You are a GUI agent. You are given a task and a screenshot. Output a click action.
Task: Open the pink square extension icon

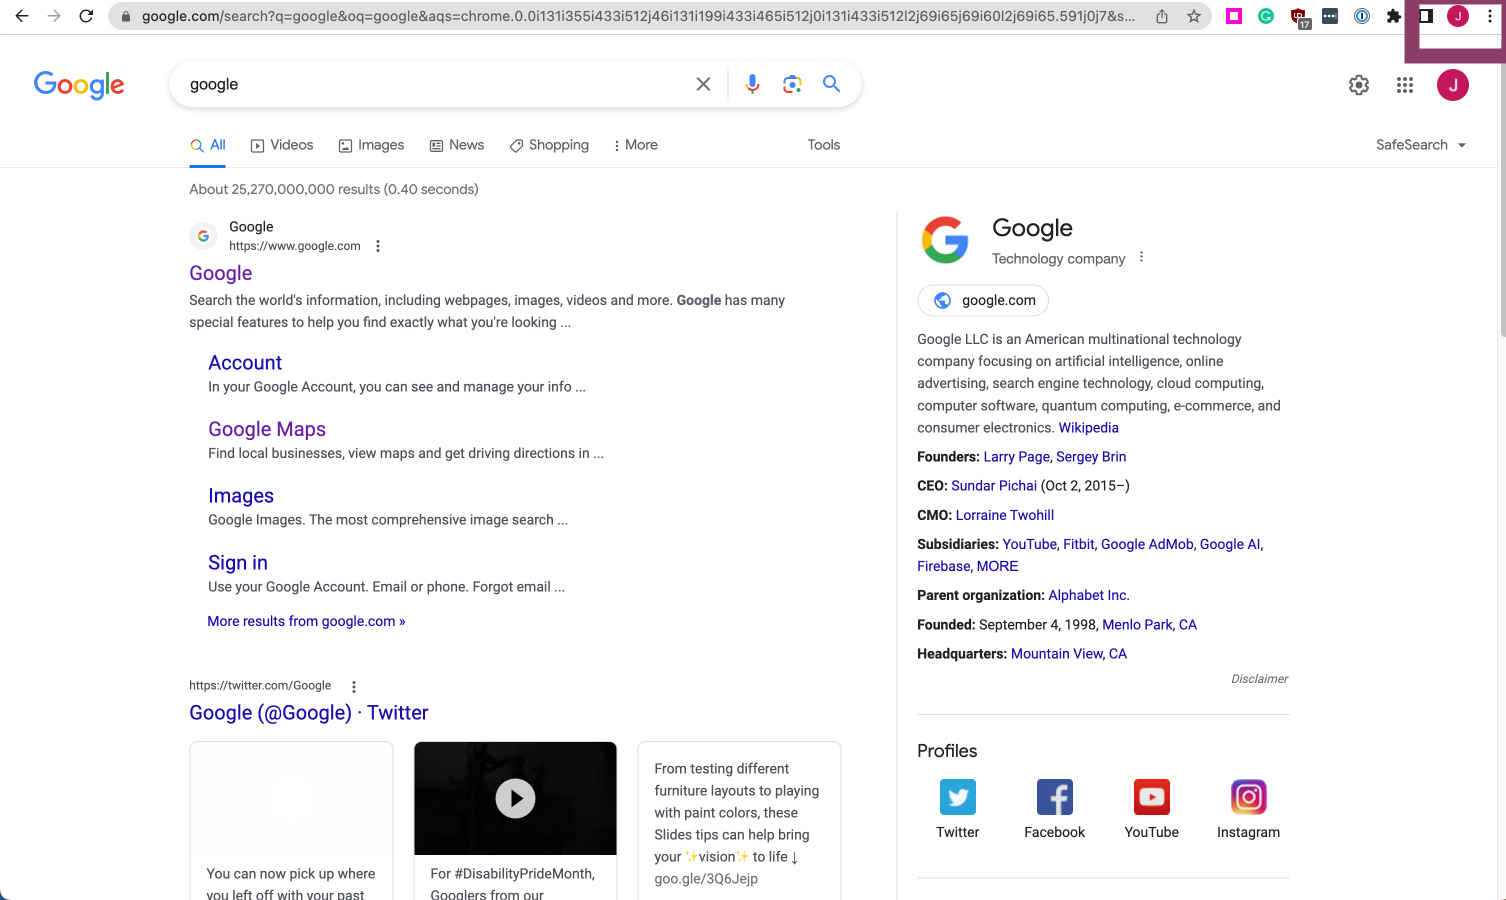click(1234, 16)
